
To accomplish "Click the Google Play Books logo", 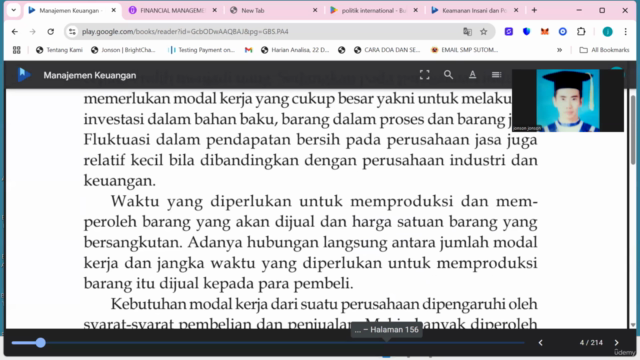I will click(24, 75).
